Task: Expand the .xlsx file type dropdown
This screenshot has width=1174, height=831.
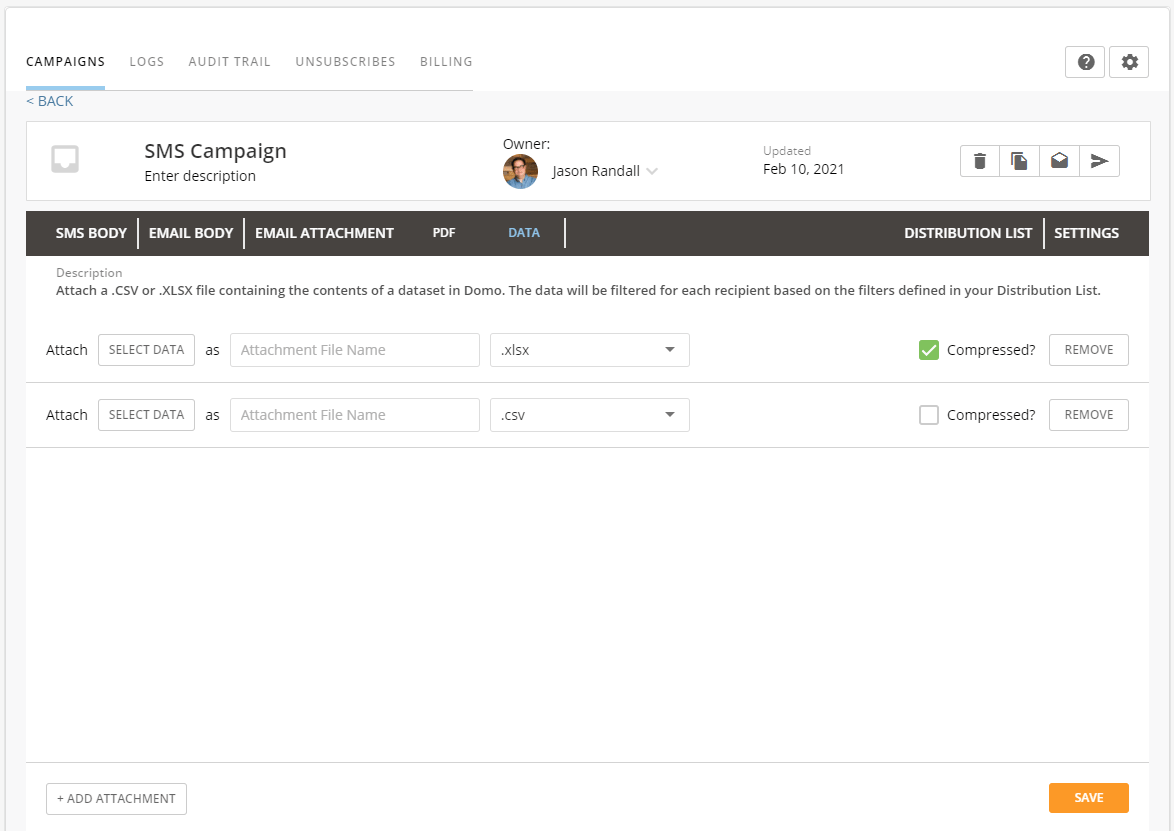Action: click(589, 350)
